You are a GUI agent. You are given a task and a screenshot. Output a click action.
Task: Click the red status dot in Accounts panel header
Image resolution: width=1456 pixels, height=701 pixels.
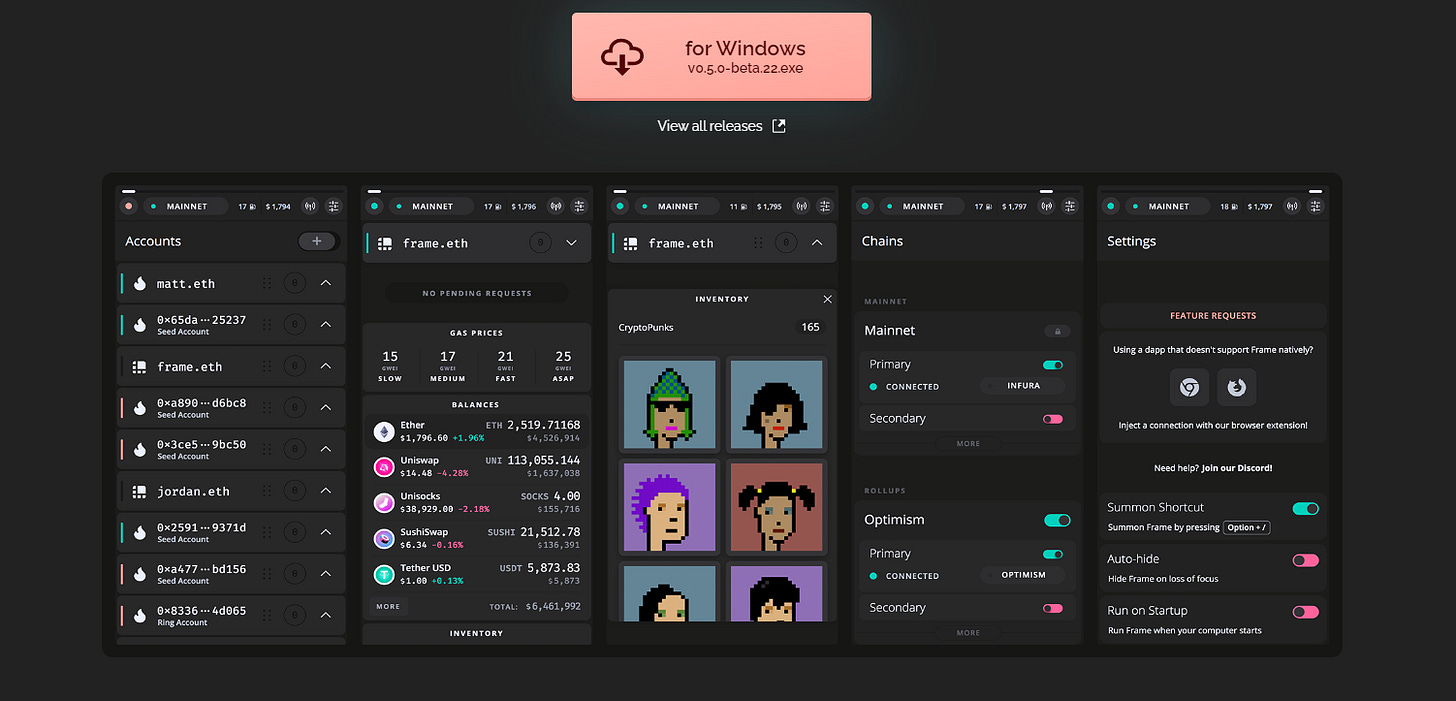tap(128, 207)
